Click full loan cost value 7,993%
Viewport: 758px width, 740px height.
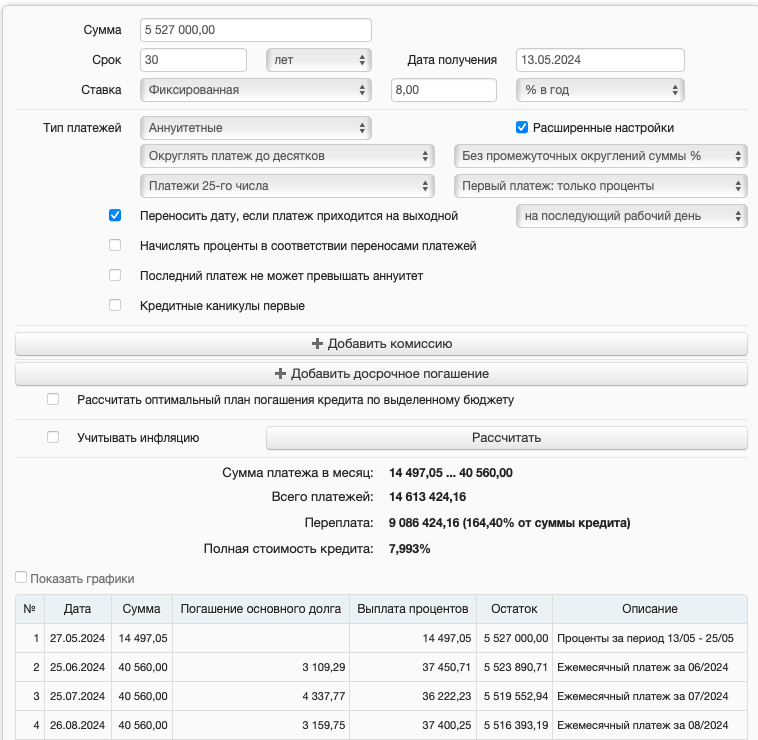point(409,549)
